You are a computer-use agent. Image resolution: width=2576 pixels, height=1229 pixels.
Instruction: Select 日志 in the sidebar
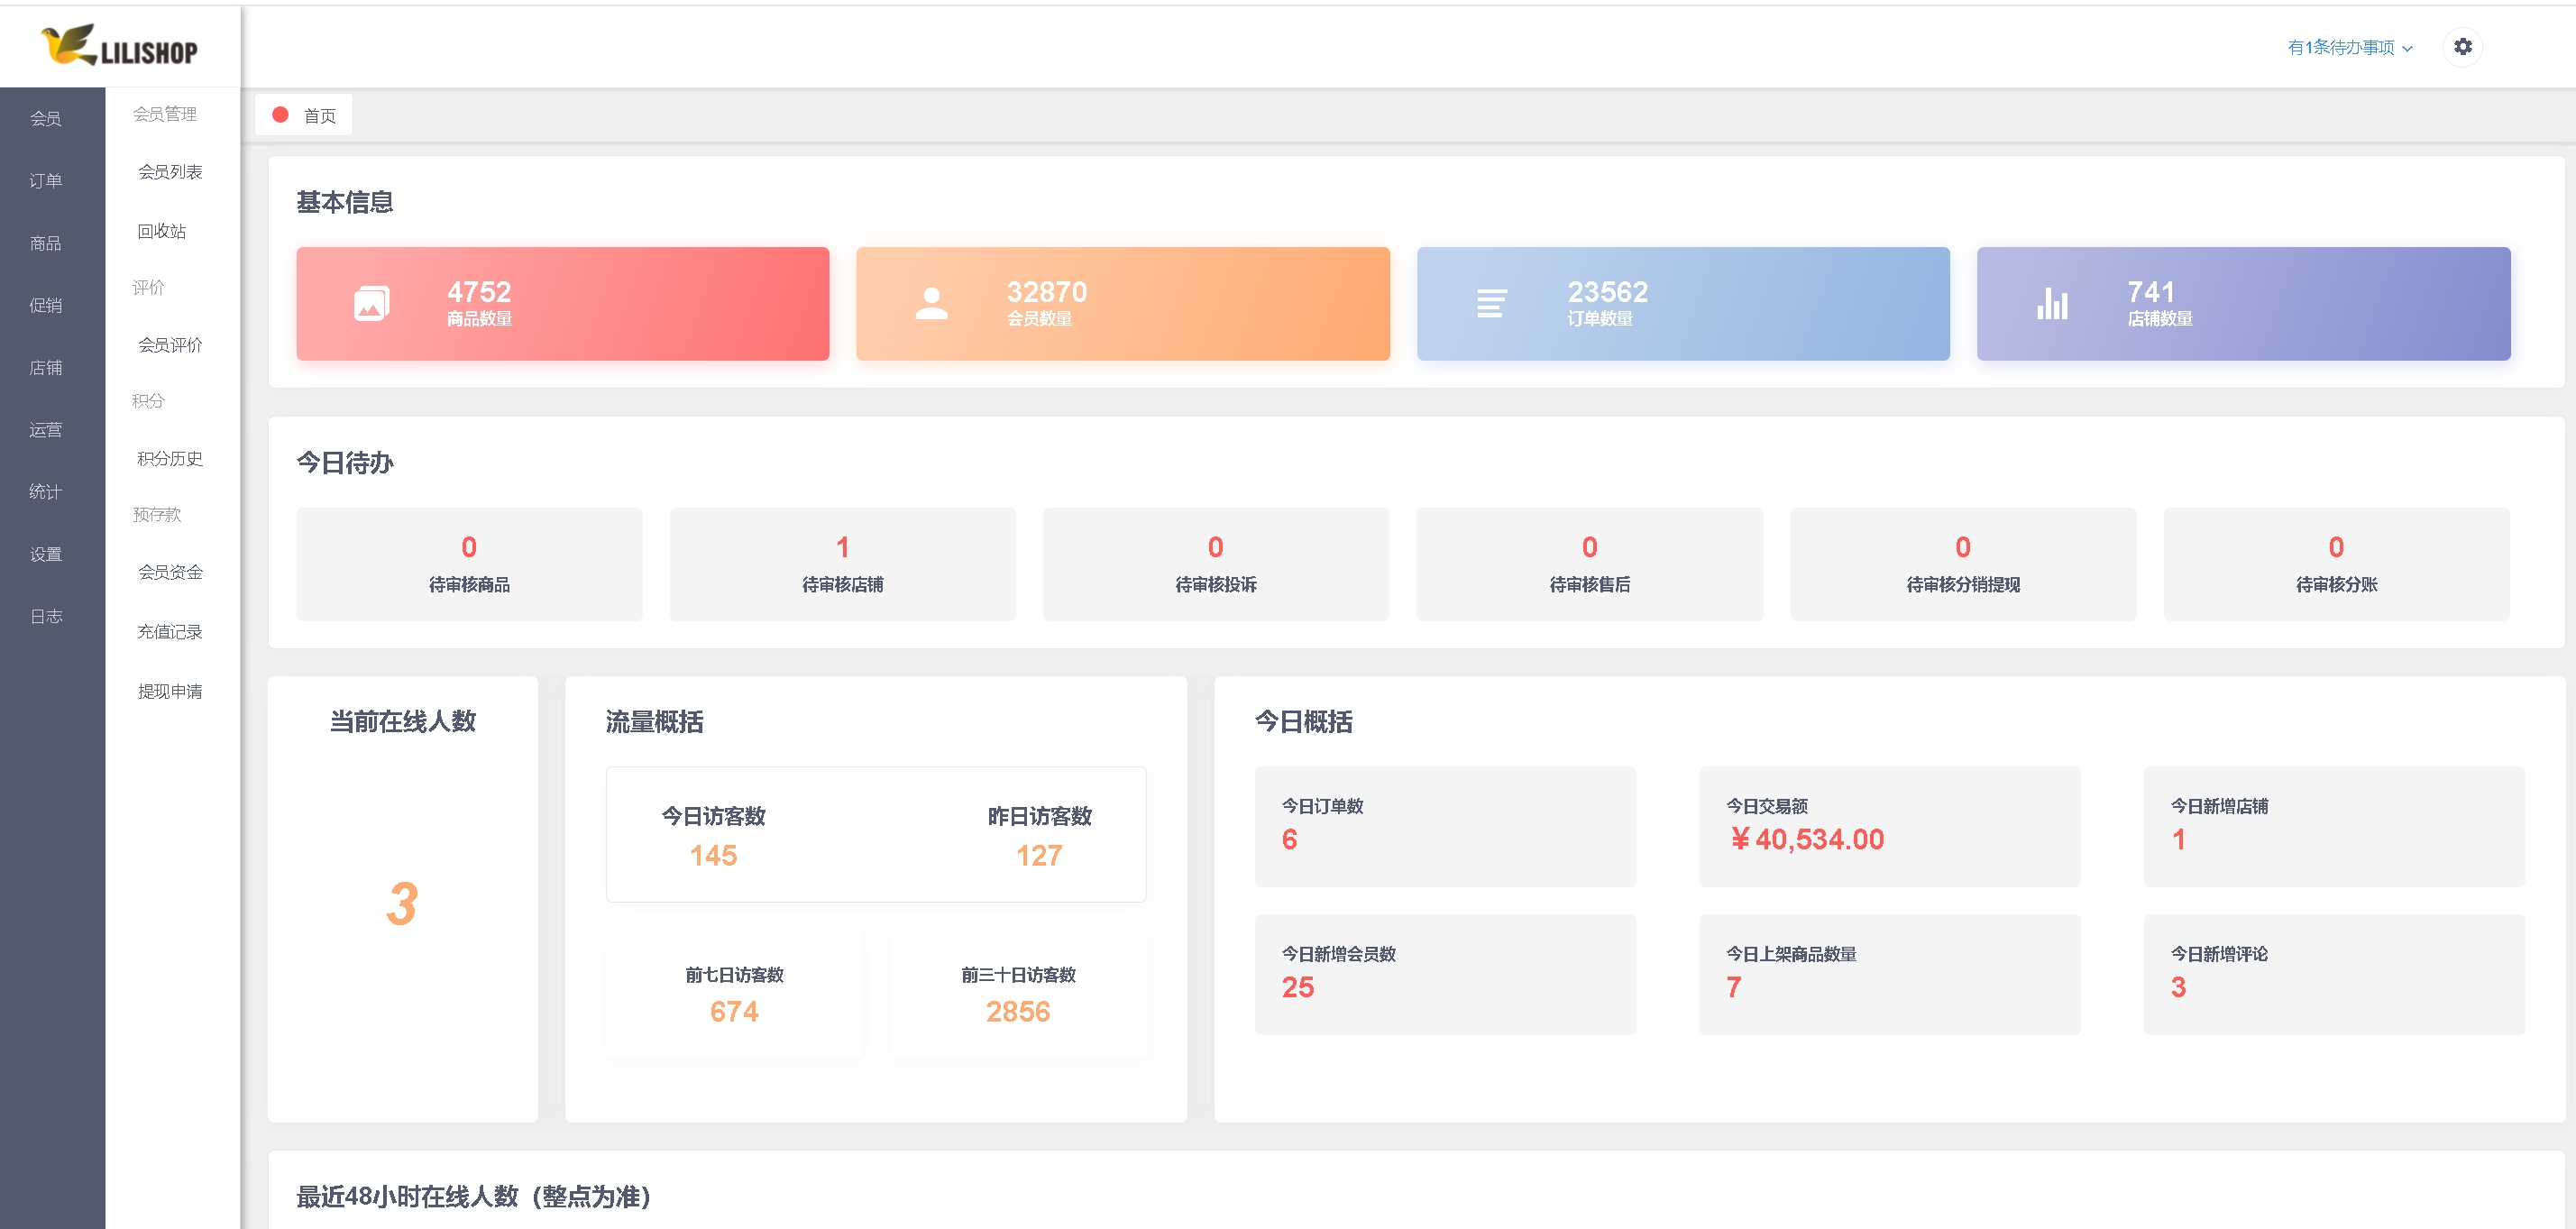tap(46, 617)
